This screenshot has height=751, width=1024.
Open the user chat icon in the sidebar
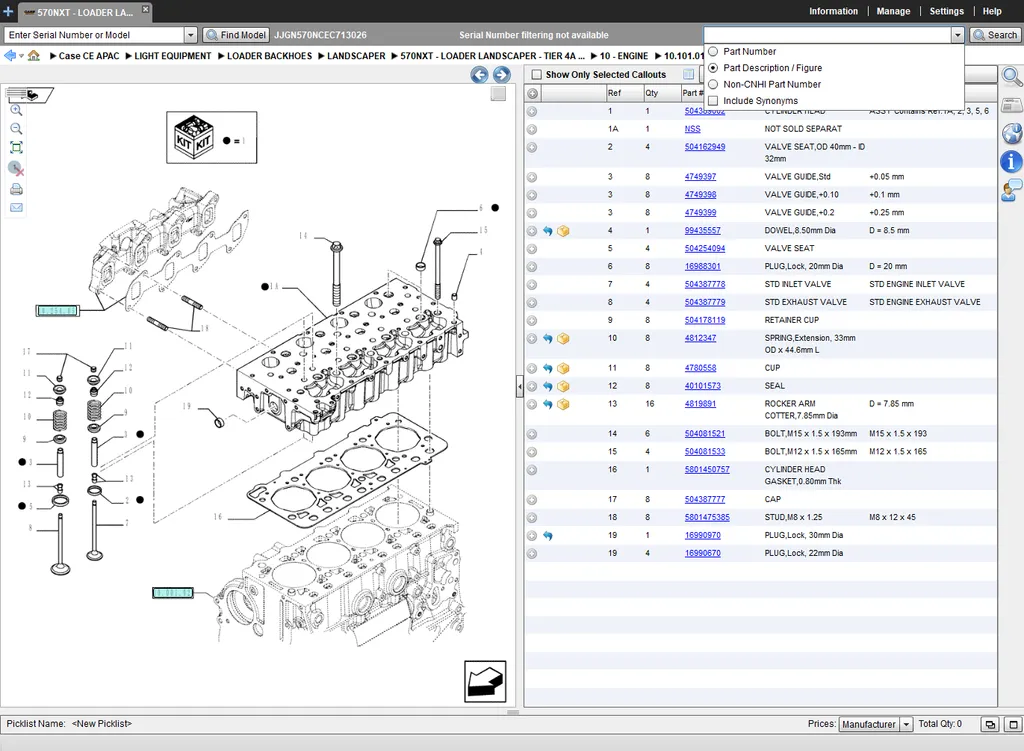[x=1012, y=191]
